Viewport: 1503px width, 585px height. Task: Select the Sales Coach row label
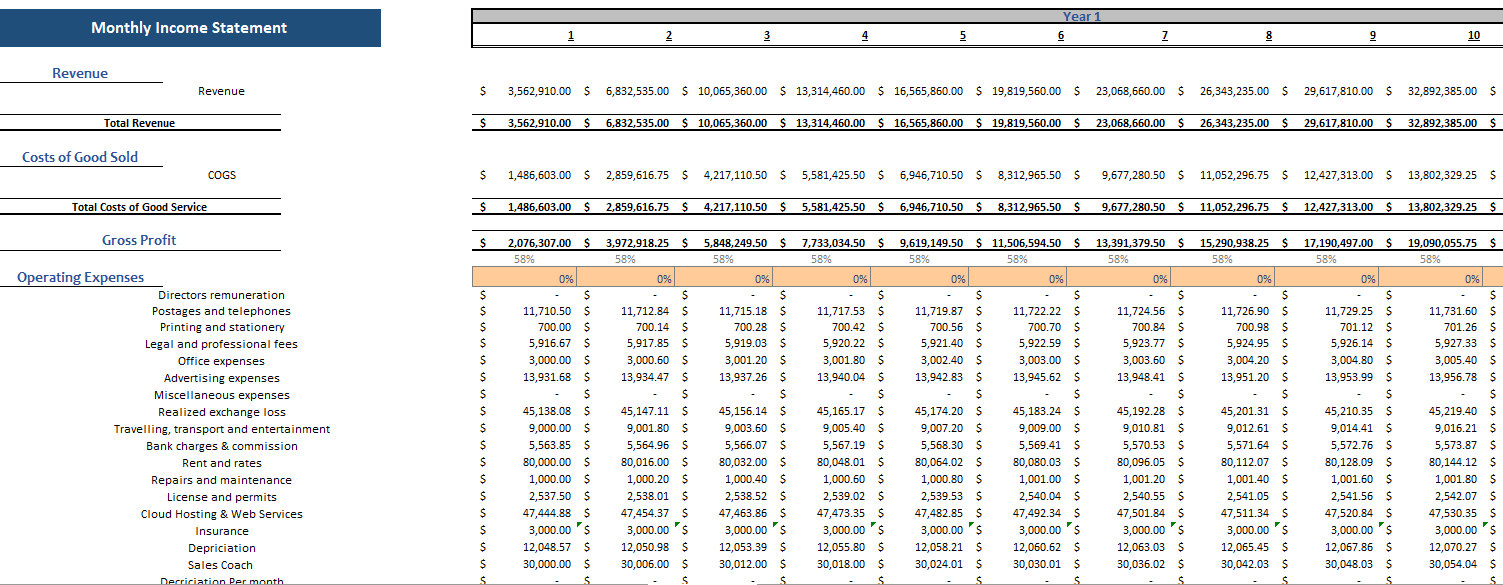tap(221, 564)
